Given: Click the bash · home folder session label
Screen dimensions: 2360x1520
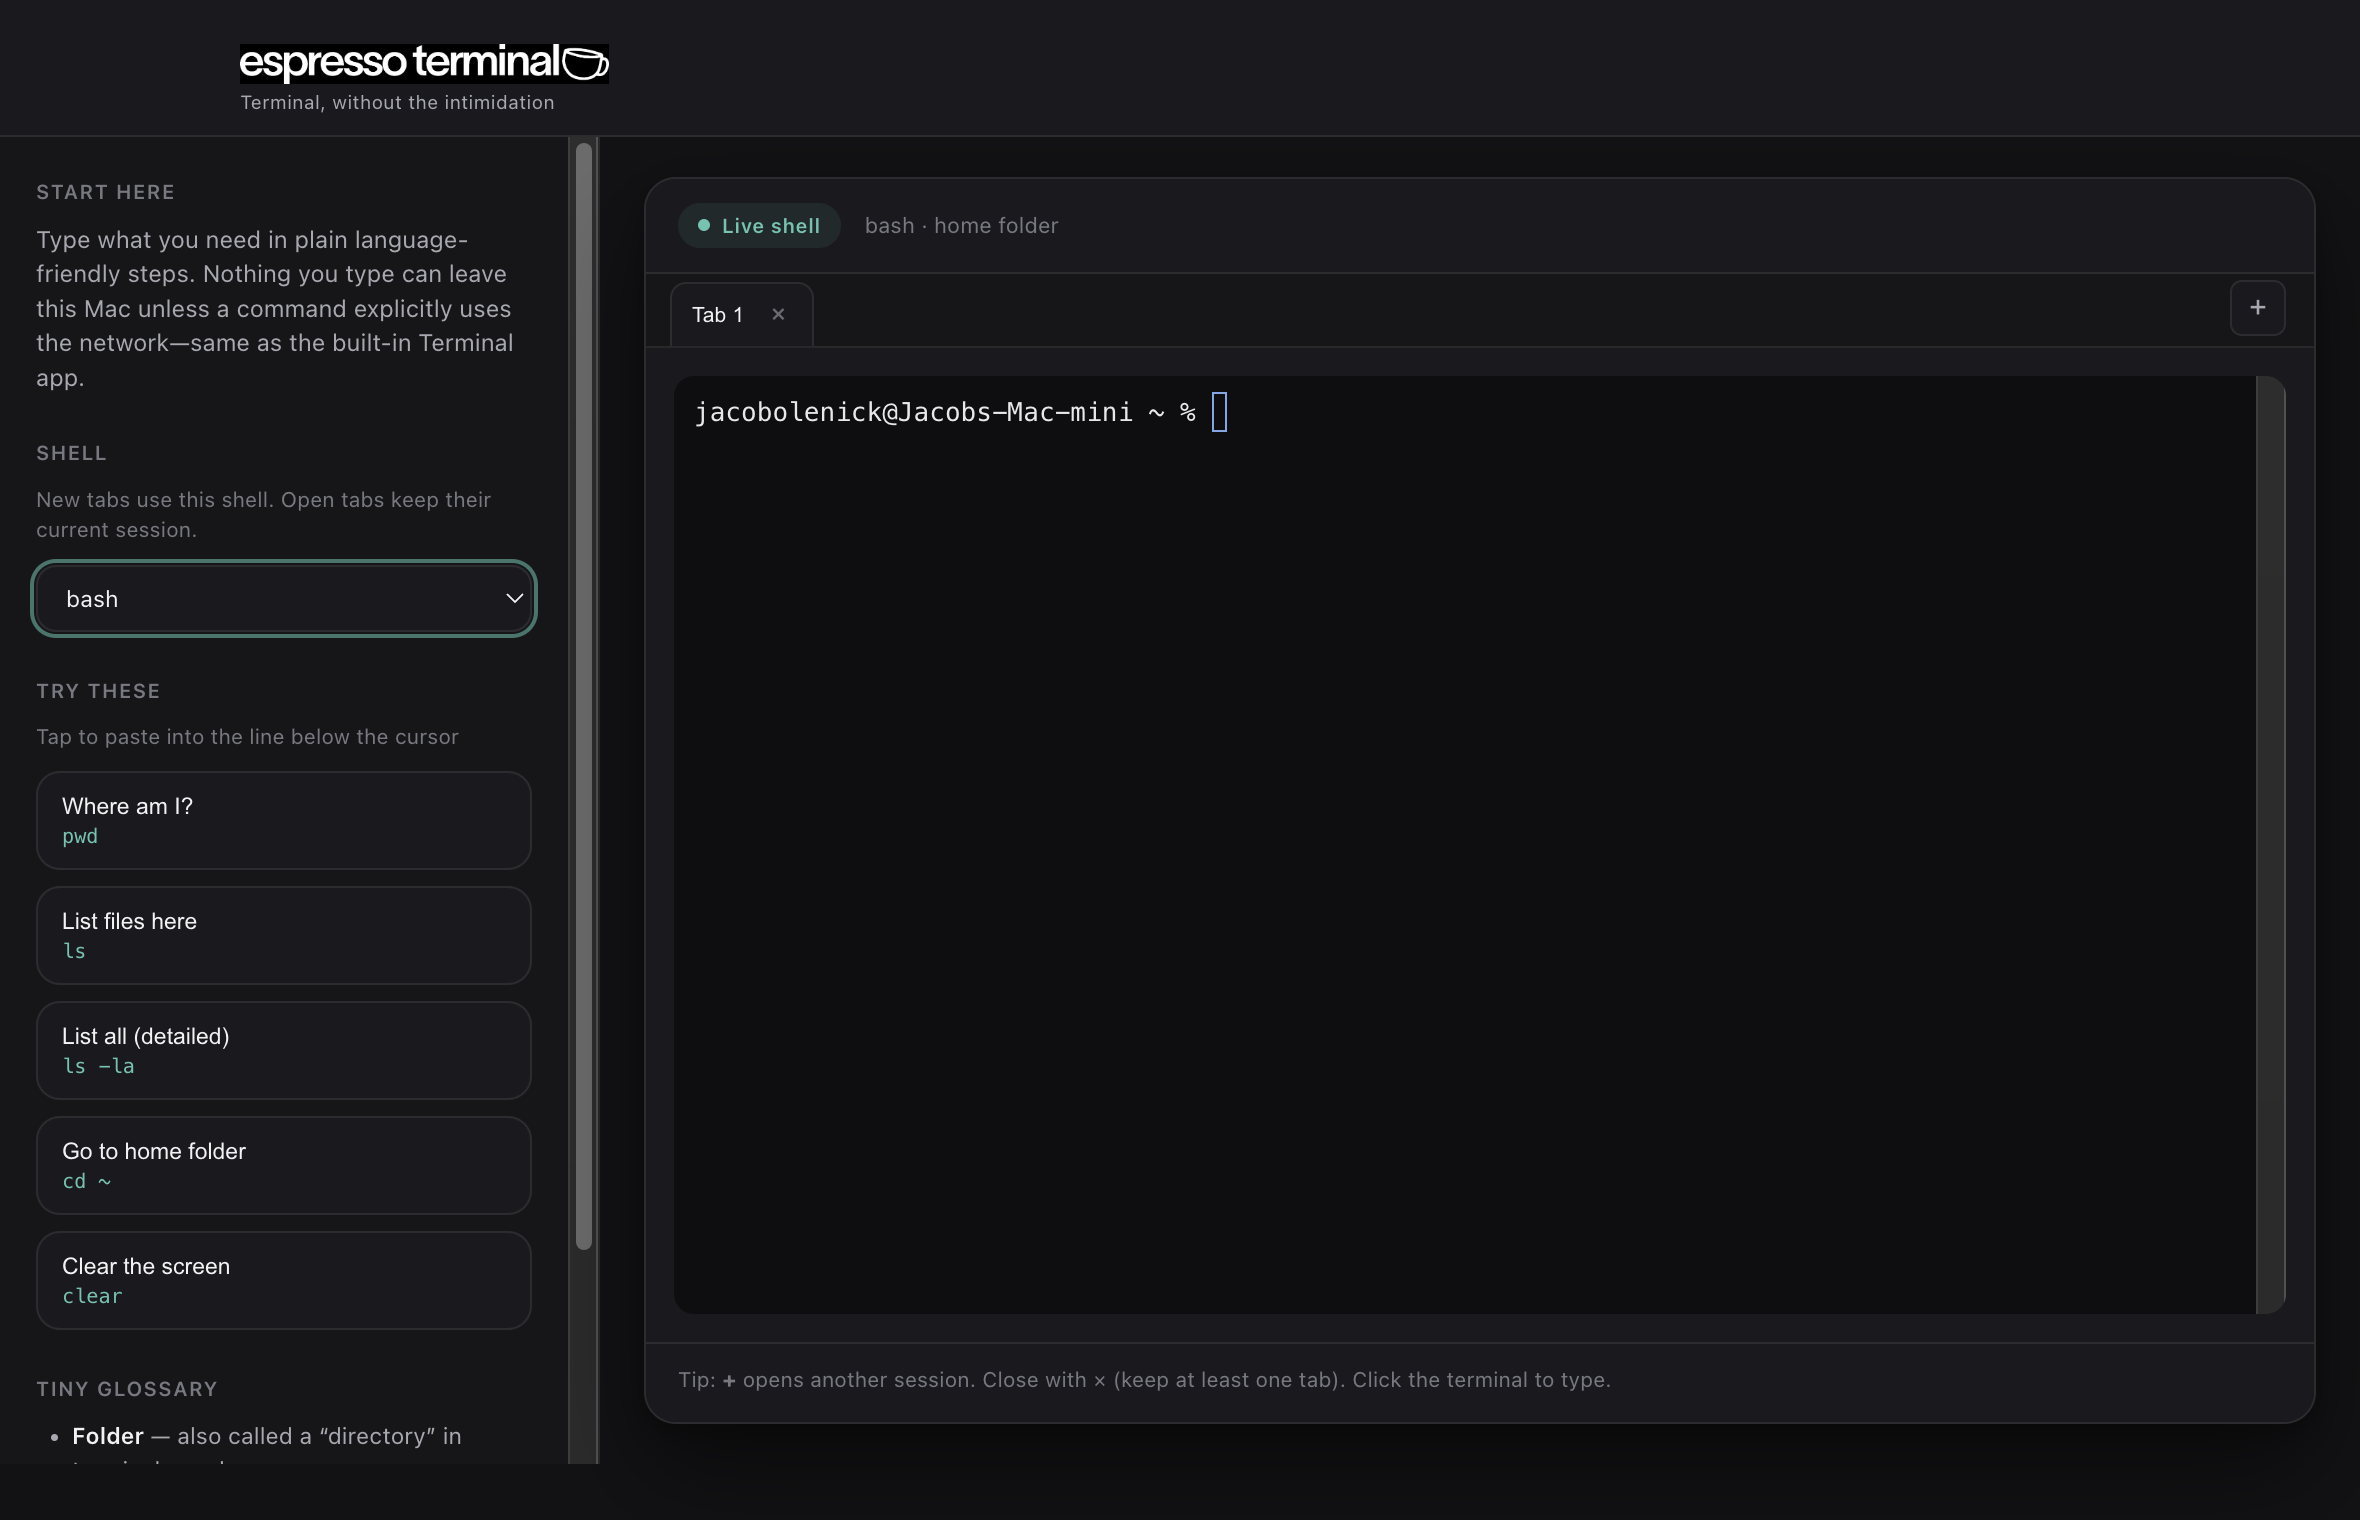Looking at the screenshot, I should [x=960, y=225].
